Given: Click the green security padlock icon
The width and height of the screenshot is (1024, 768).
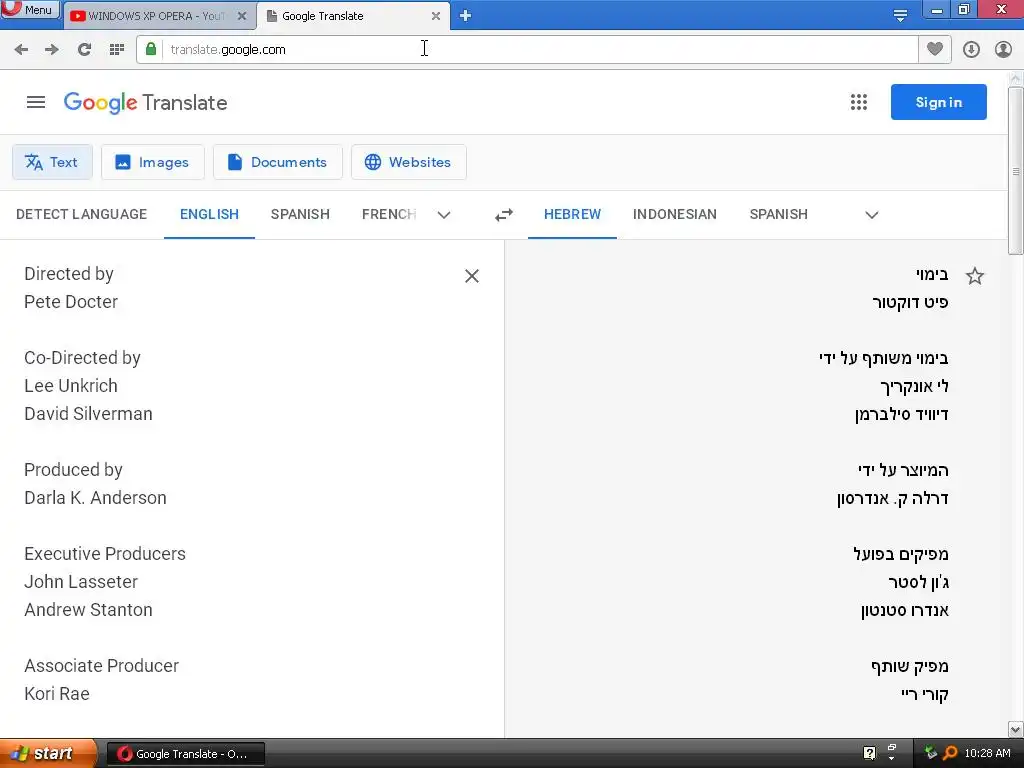Looking at the screenshot, I should point(151,49).
